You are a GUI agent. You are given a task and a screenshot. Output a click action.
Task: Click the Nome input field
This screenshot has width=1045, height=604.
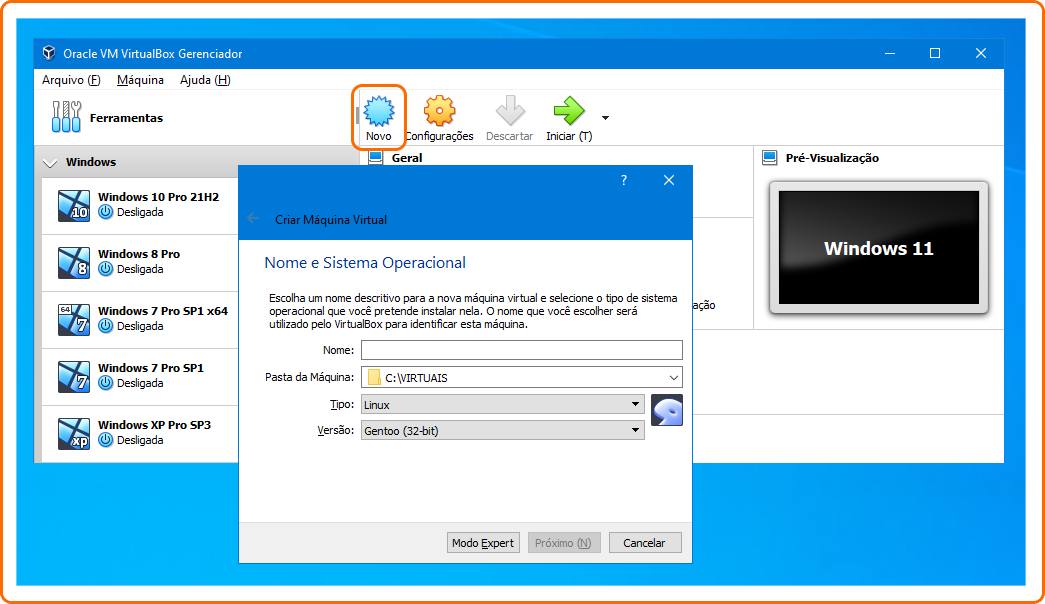[522, 350]
